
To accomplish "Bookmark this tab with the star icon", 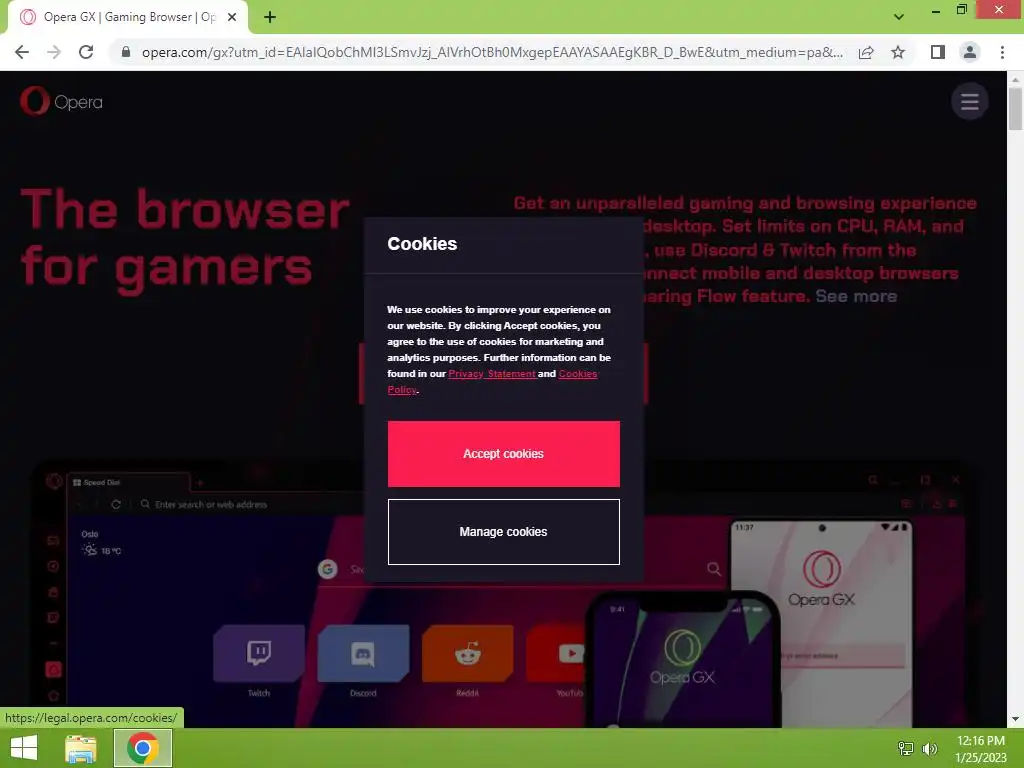I will (898, 52).
